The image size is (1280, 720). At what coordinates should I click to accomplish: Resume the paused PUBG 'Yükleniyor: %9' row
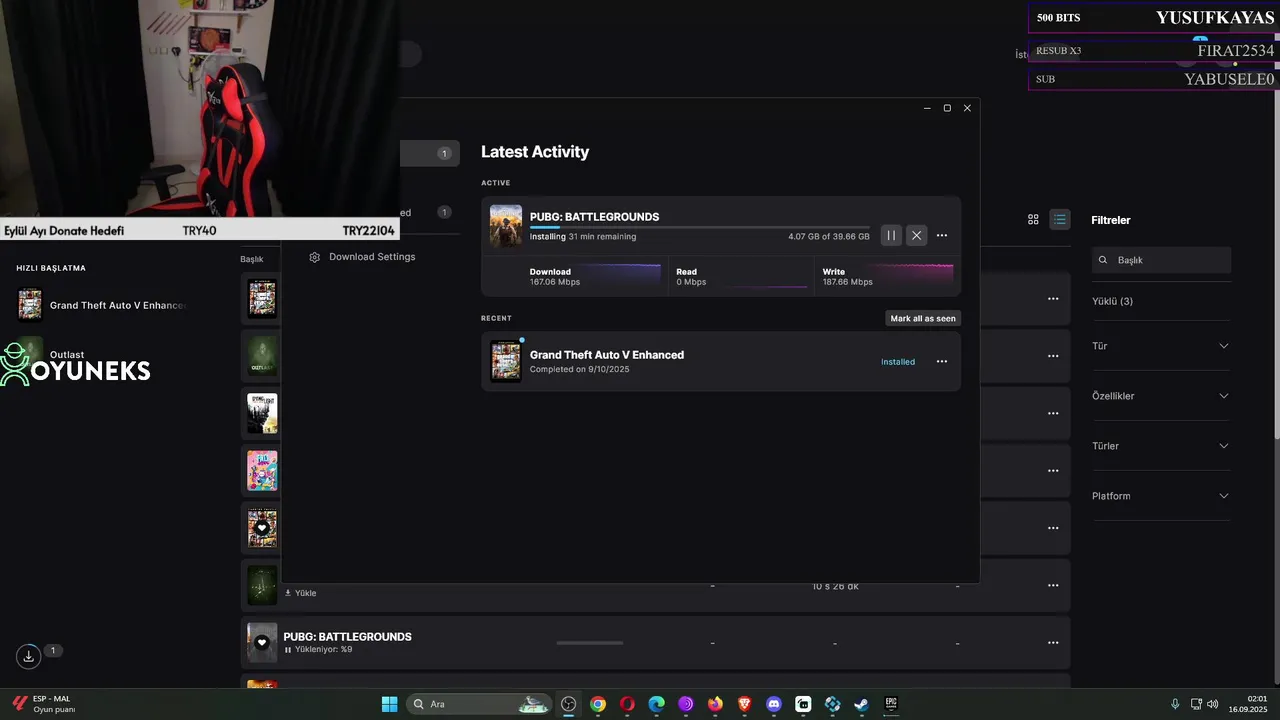[x=288, y=650]
